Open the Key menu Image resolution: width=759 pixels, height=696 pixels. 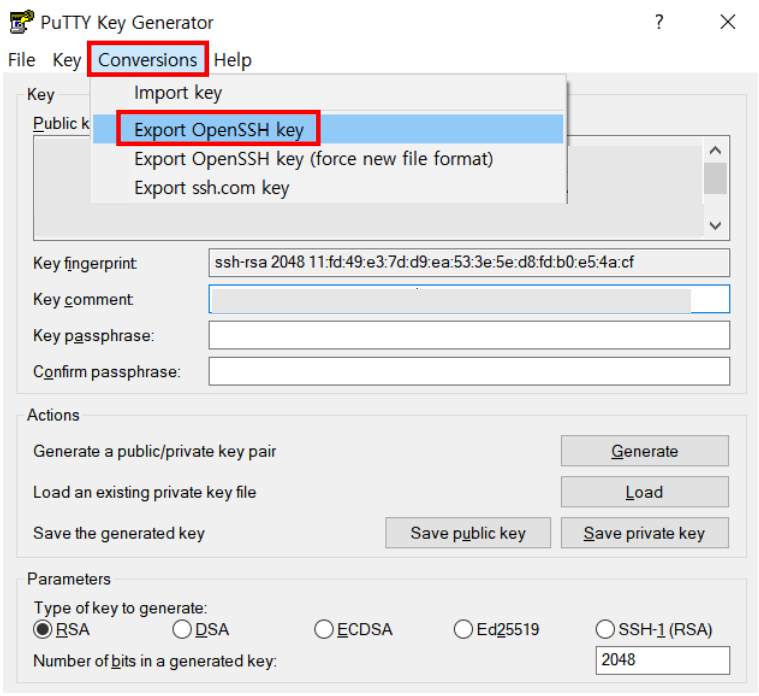click(x=67, y=60)
